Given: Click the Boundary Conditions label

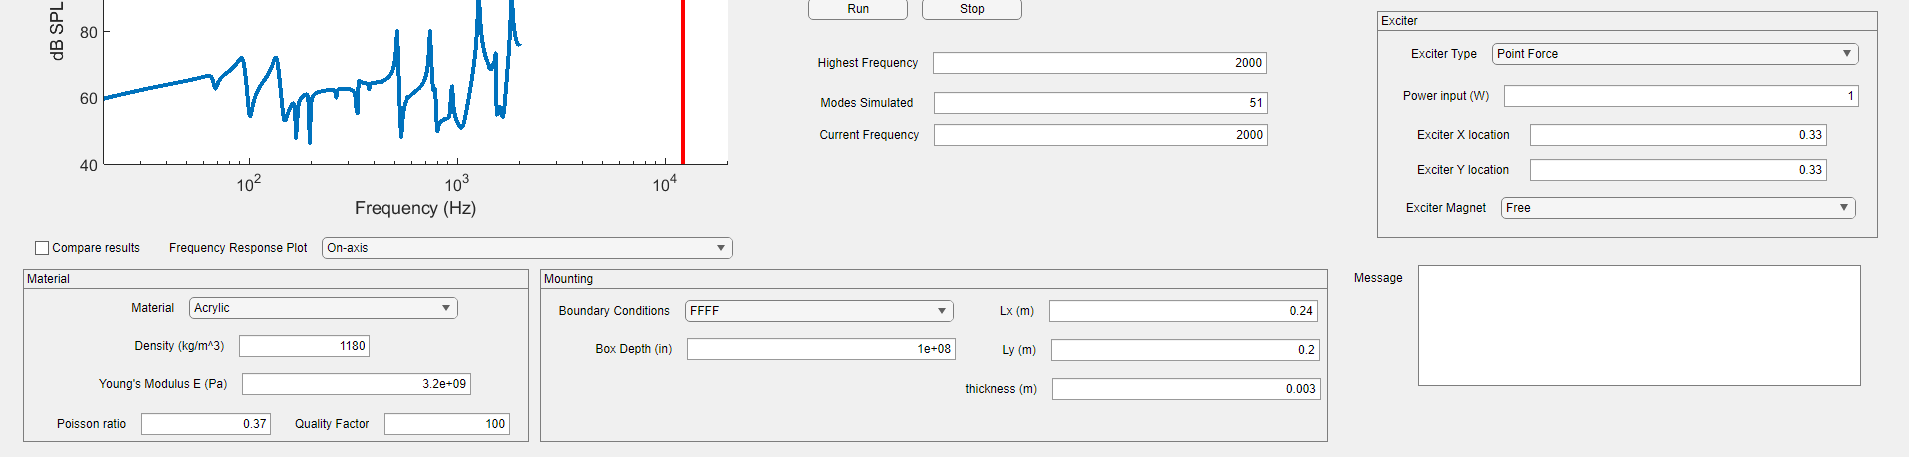Looking at the screenshot, I should point(614,311).
